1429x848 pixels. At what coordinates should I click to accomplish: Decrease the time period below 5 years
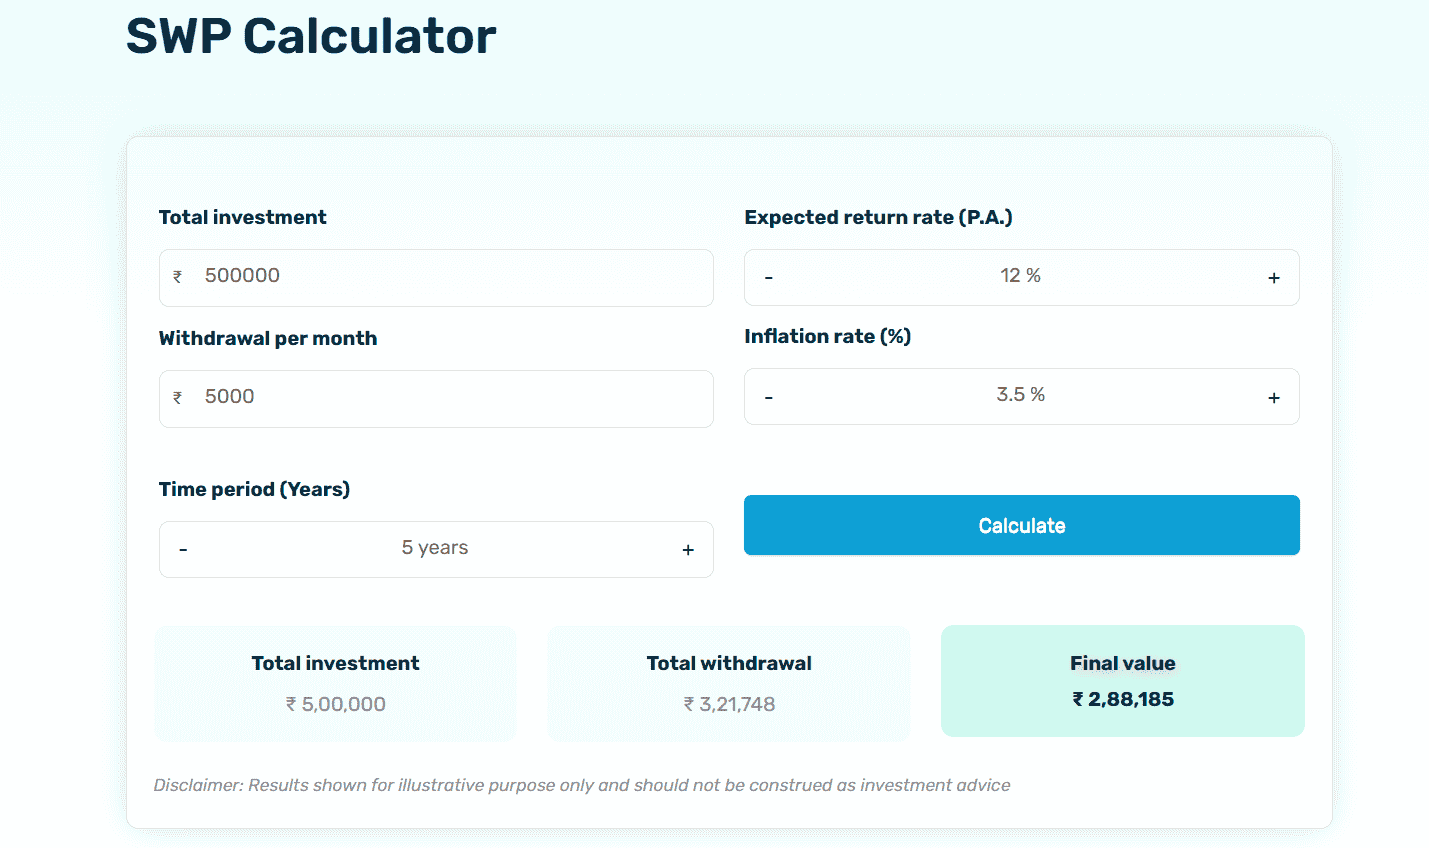click(x=183, y=549)
